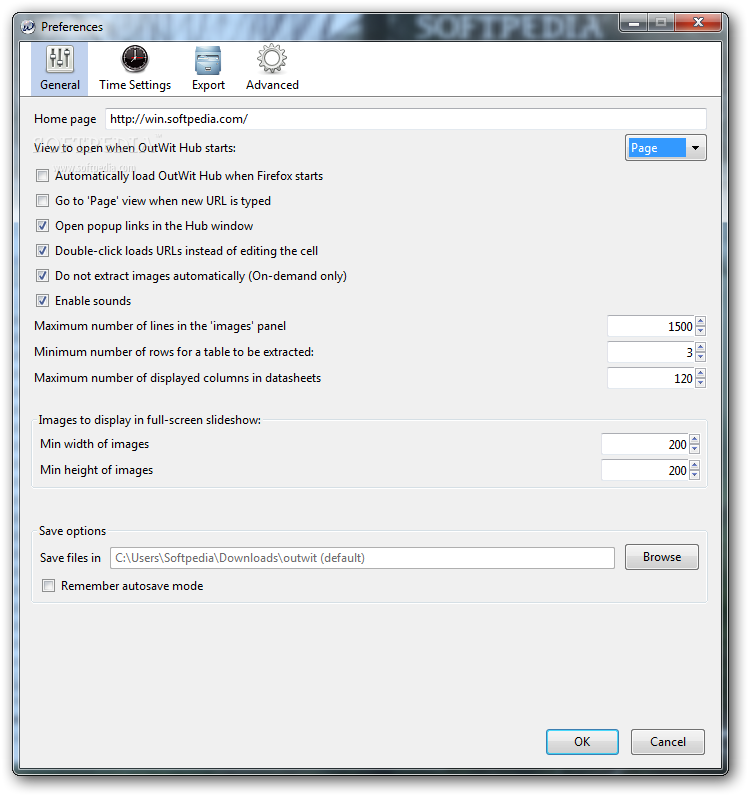
Task: Increase the images panel max lines value
Action: (701, 321)
